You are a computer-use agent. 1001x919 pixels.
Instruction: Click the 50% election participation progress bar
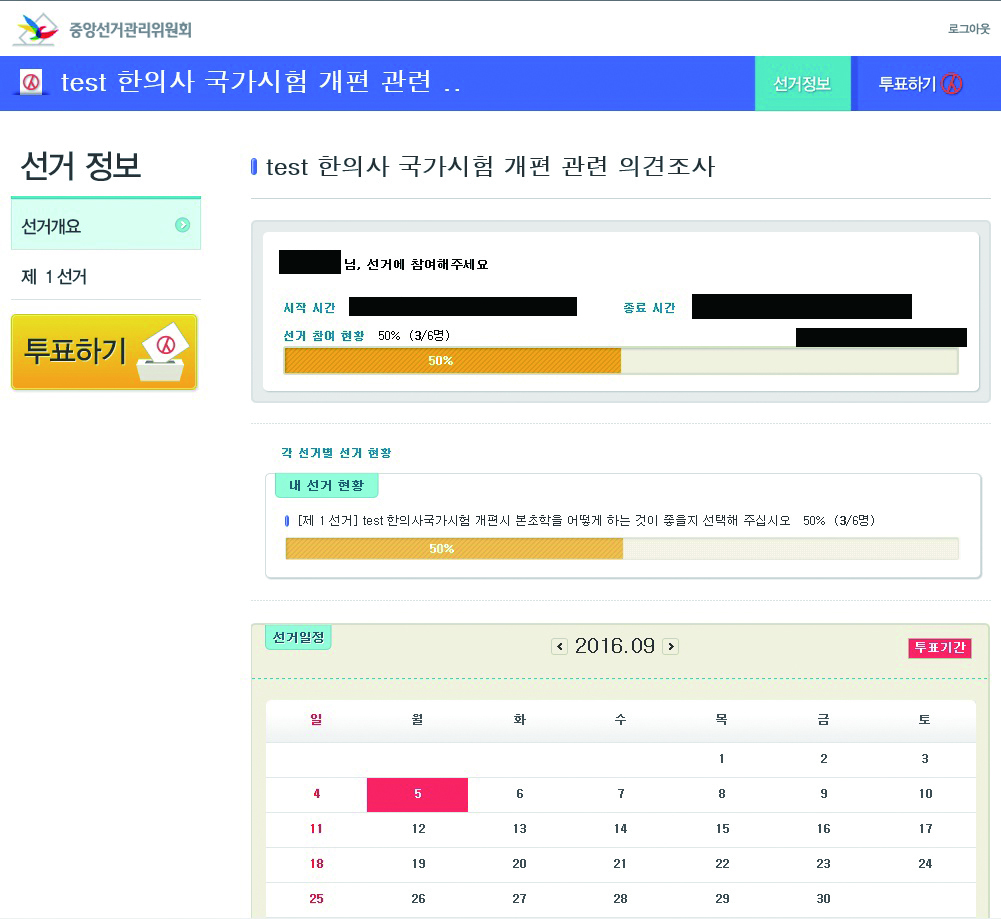620,361
